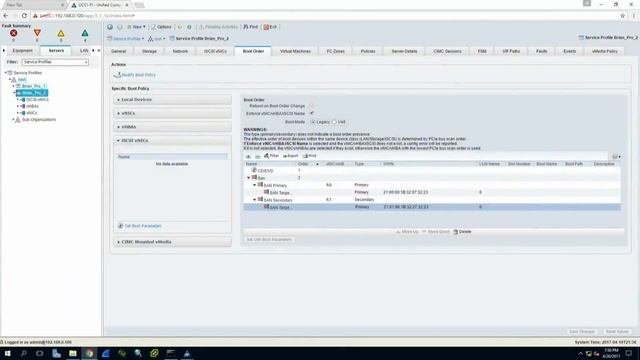
Task: Collapse the San boot order row
Action: coord(249,178)
